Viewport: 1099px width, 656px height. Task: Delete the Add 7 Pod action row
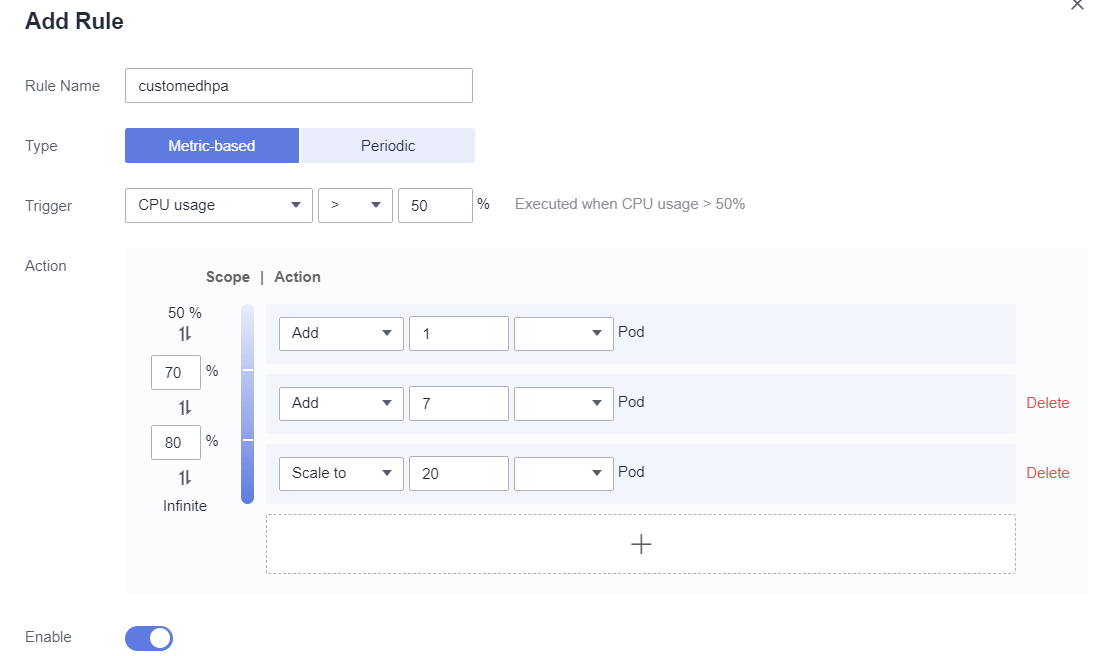1047,403
